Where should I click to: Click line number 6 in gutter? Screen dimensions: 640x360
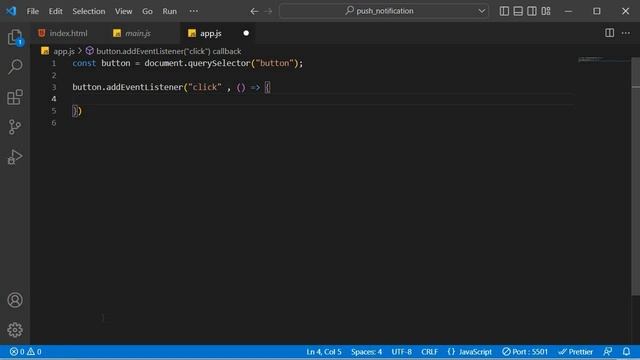pos(53,122)
